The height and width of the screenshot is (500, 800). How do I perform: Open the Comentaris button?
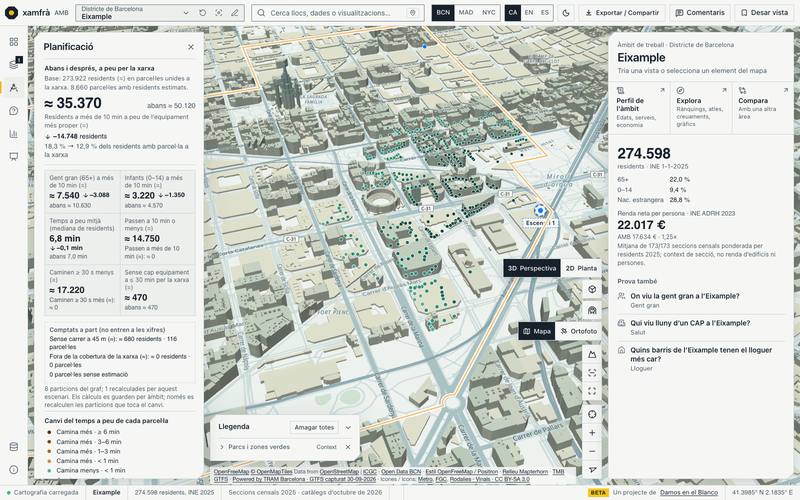tap(699, 13)
